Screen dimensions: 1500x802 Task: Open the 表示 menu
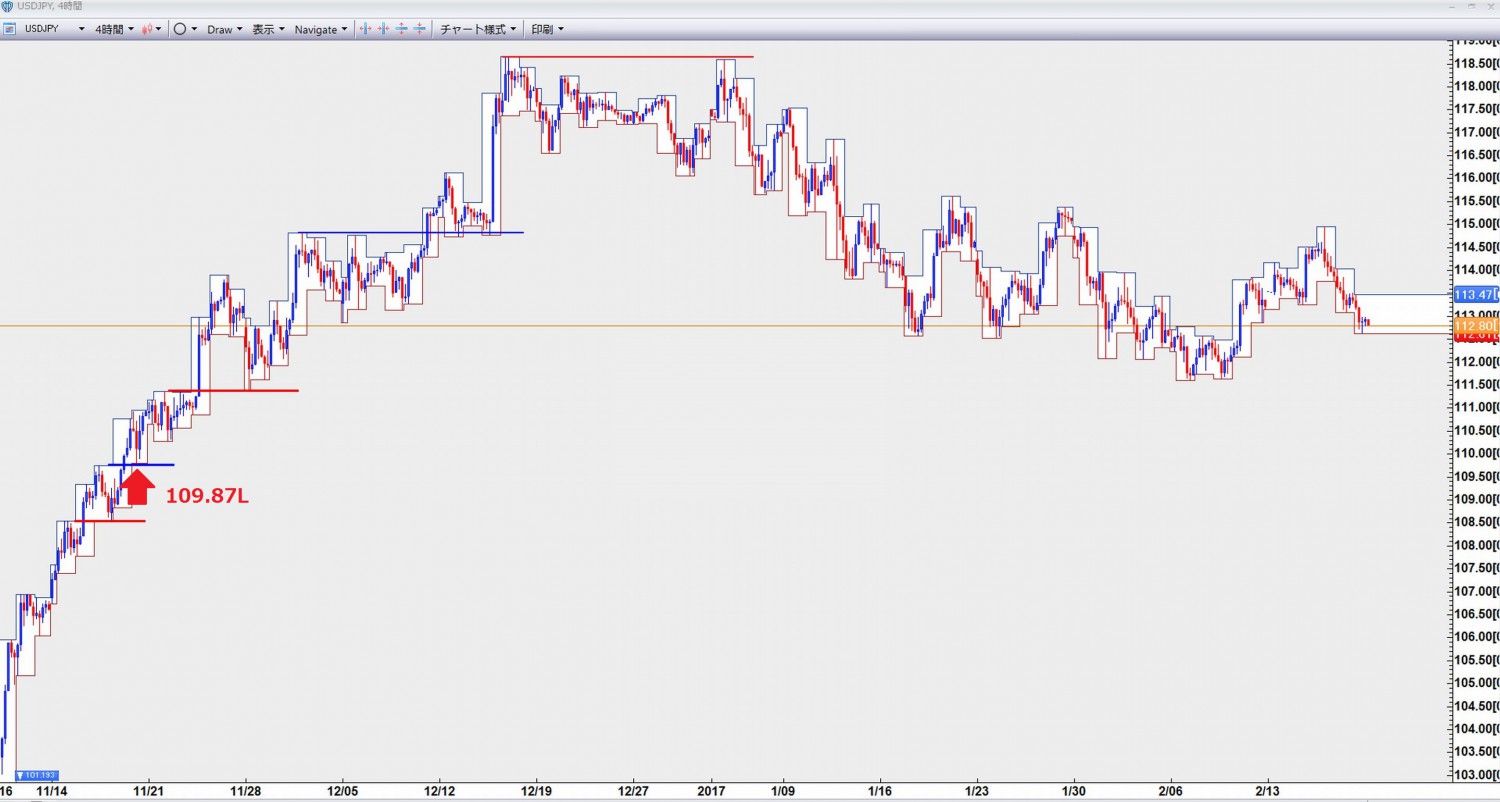pyautogui.click(x=268, y=29)
